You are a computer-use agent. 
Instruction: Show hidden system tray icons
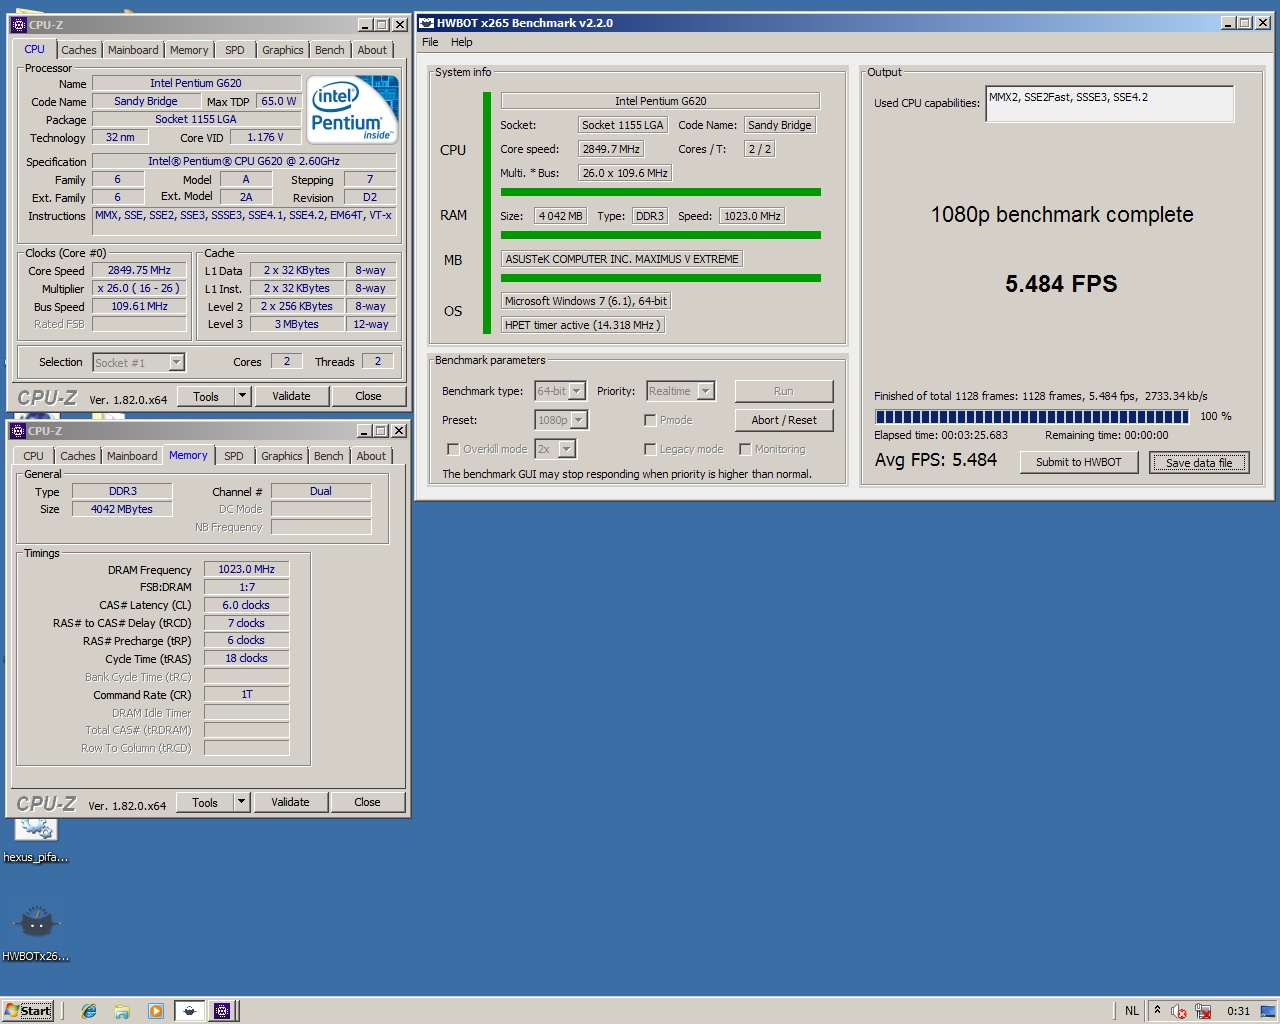click(x=1157, y=1010)
